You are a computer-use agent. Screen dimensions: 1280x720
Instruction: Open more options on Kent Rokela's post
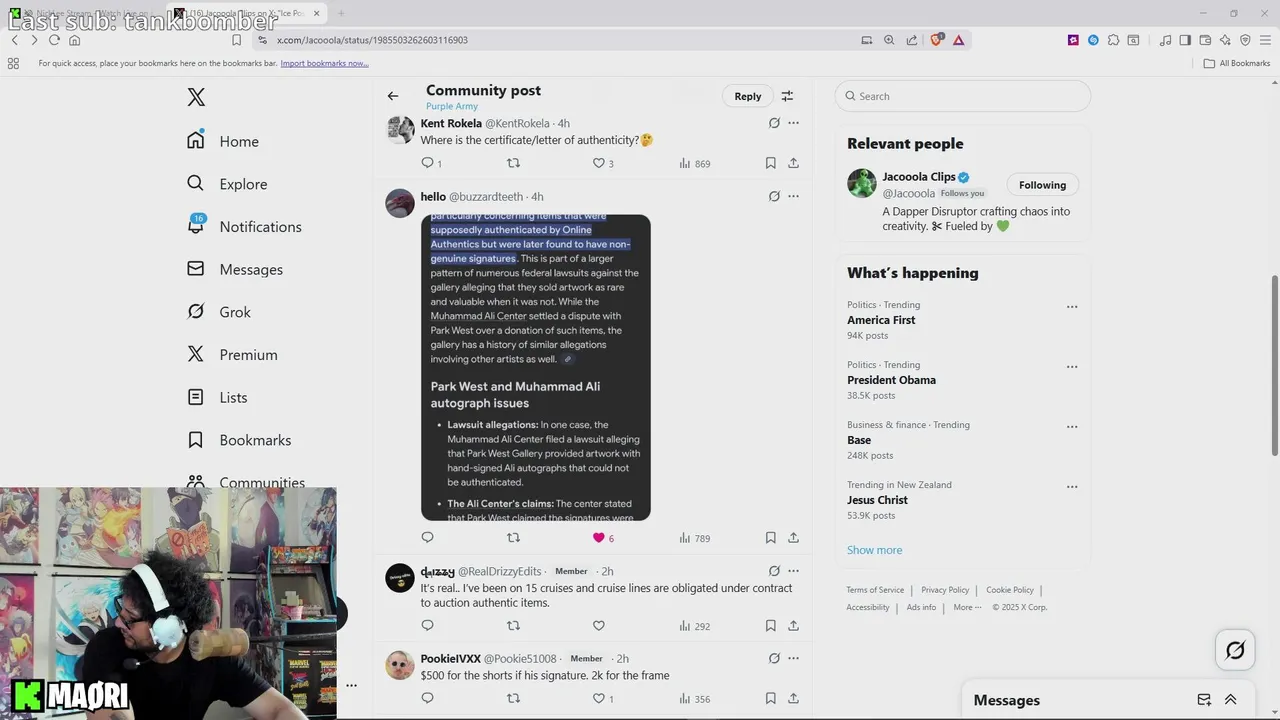click(793, 123)
